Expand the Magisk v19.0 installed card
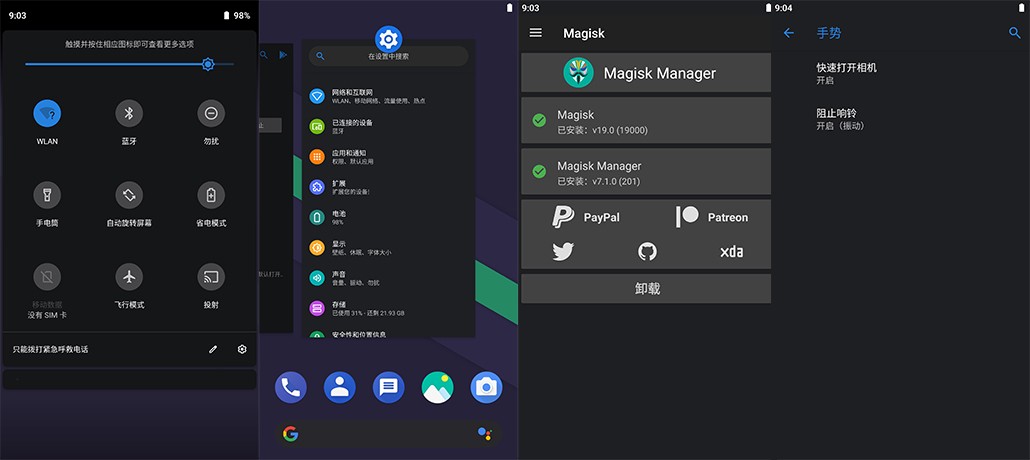 pos(646,120)
